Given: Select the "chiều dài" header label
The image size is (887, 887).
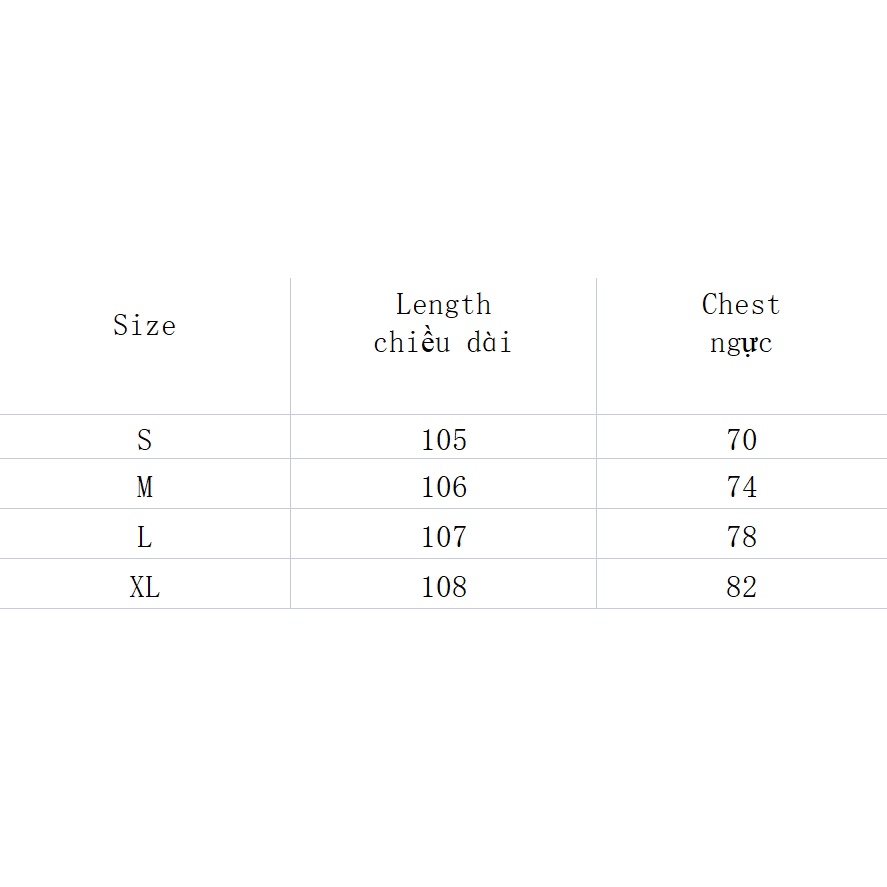Looking at the screenshot, I should click(x=442, y=343).
